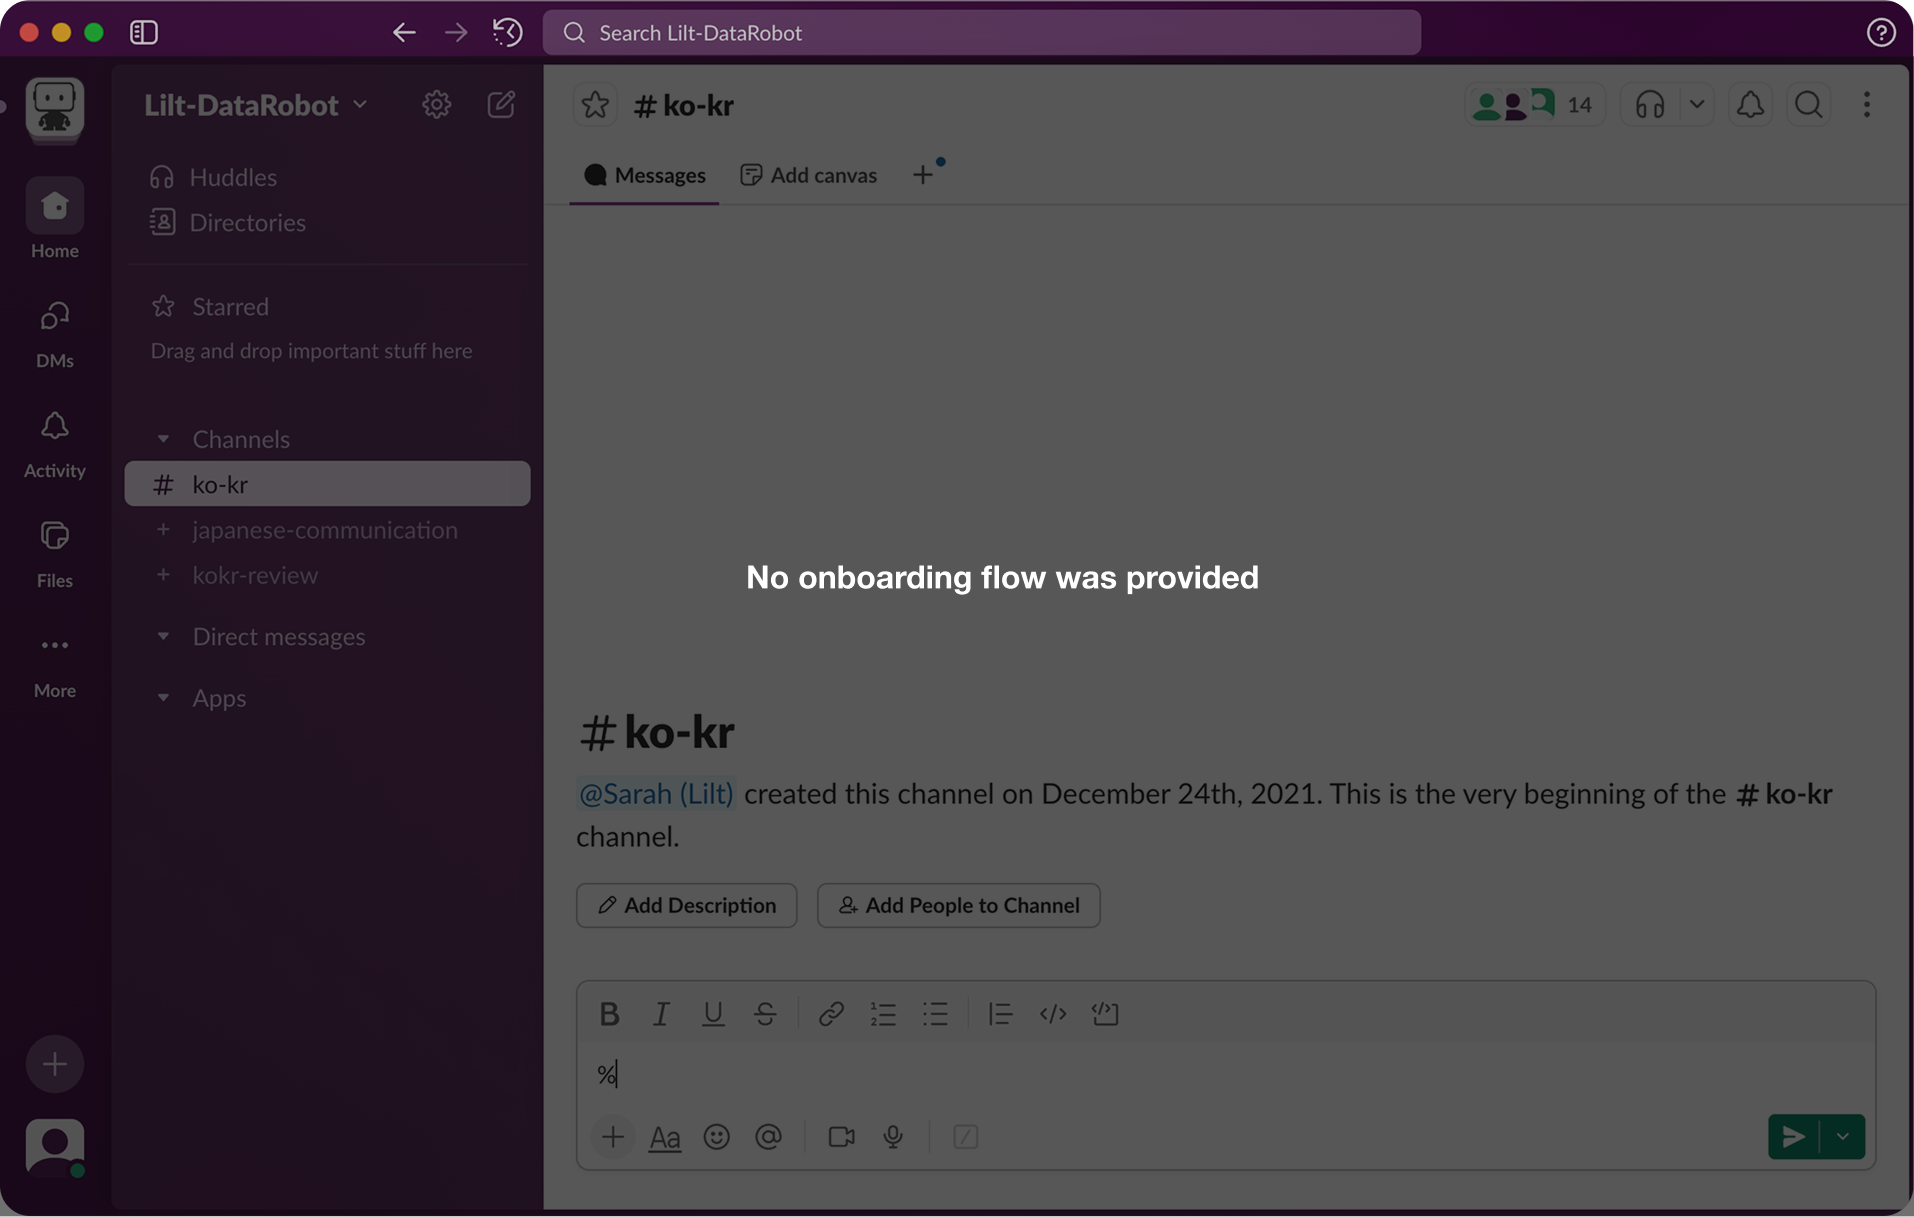
Task: Add a new tab with plus
Action: click(923, 175)
